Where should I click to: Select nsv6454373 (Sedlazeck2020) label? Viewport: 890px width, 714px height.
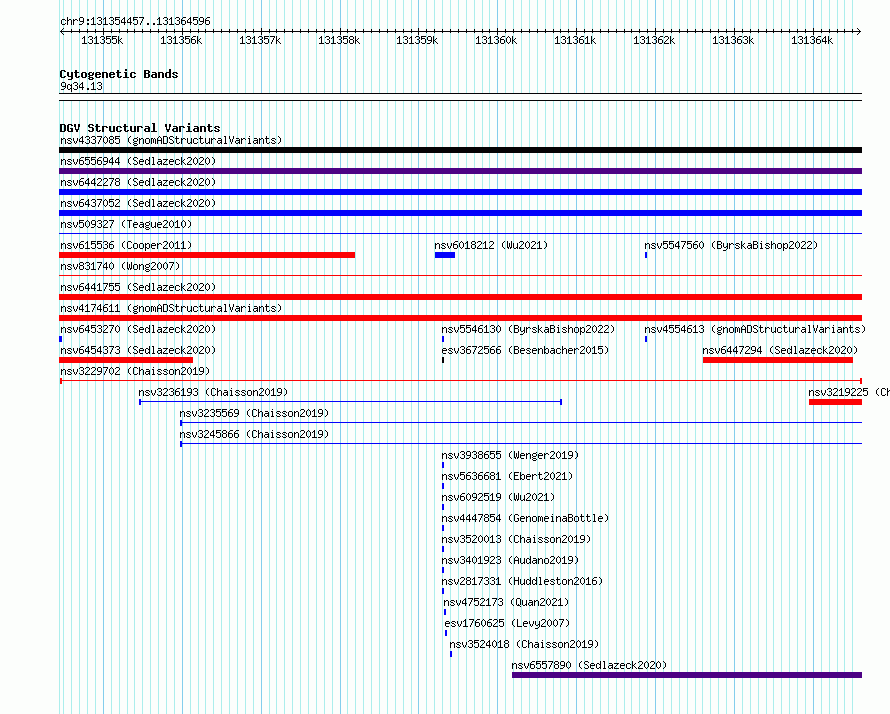point(138,350)
